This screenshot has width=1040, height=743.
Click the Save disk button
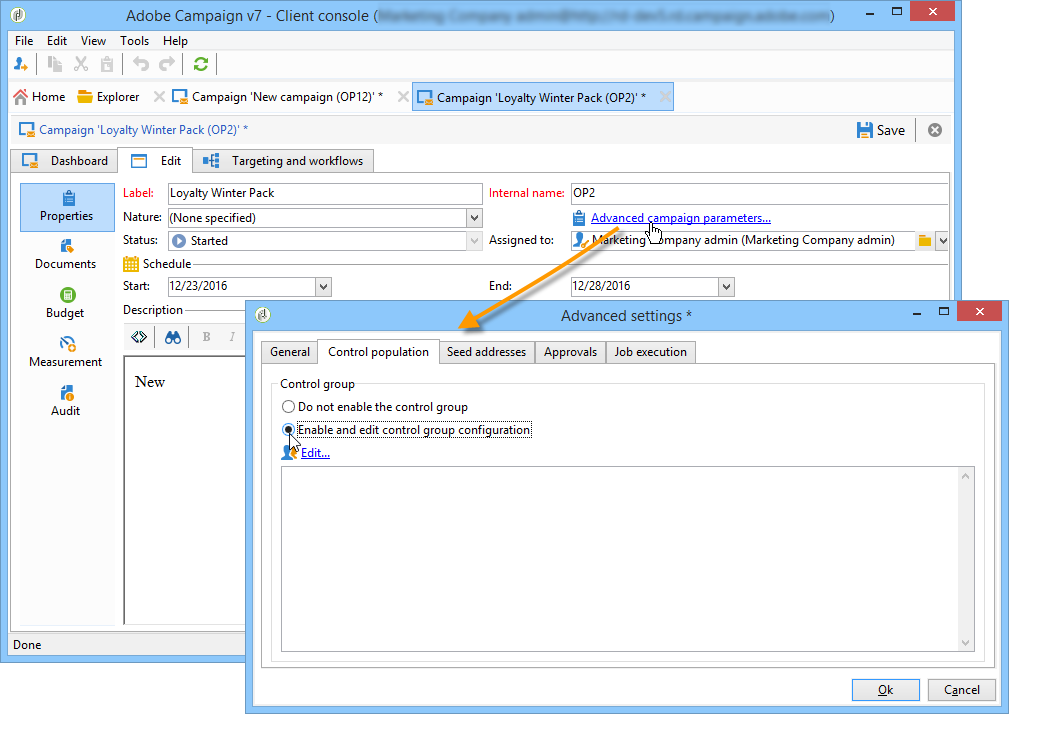(x=881, y=130)
